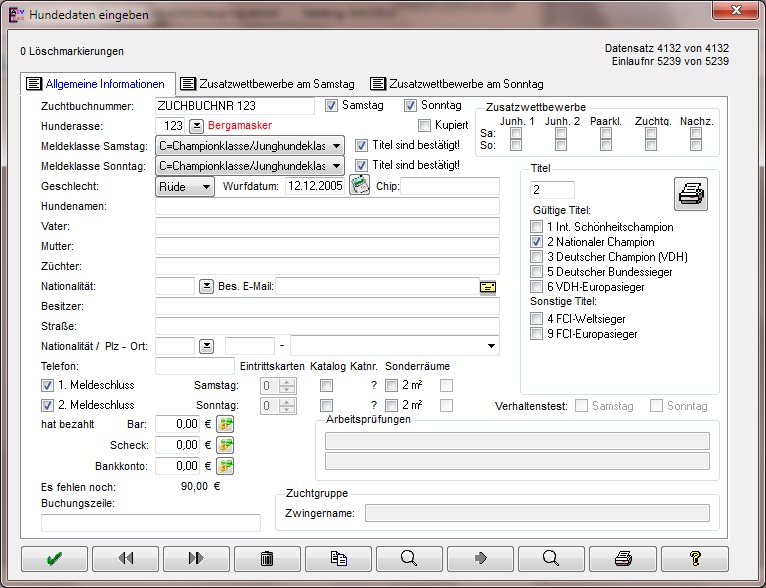Click the e-mail icon beside Bes. E-Mail
Viewport: 766px width, 588px height.
click(x=488, y=287)
